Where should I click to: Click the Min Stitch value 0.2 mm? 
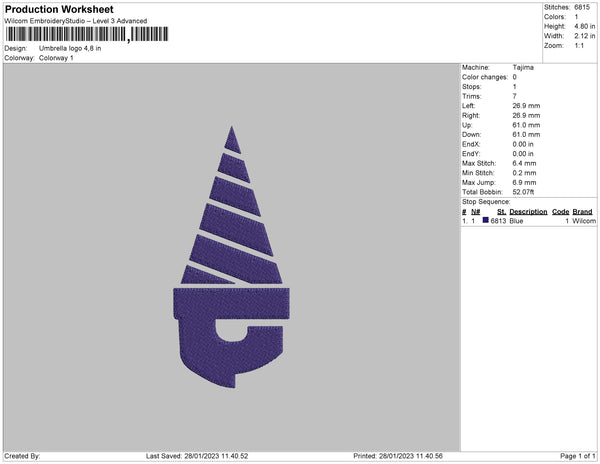pyautogui.click(x=524, y=173)
